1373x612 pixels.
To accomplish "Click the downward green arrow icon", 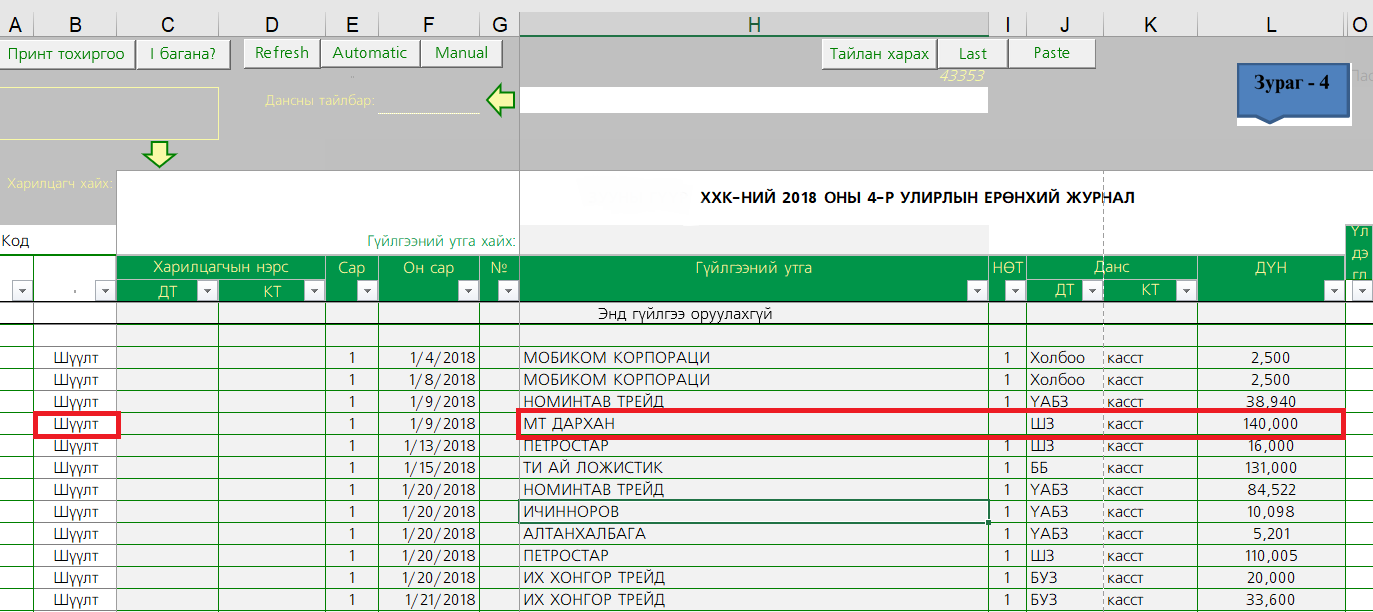I will pos(159,154).
